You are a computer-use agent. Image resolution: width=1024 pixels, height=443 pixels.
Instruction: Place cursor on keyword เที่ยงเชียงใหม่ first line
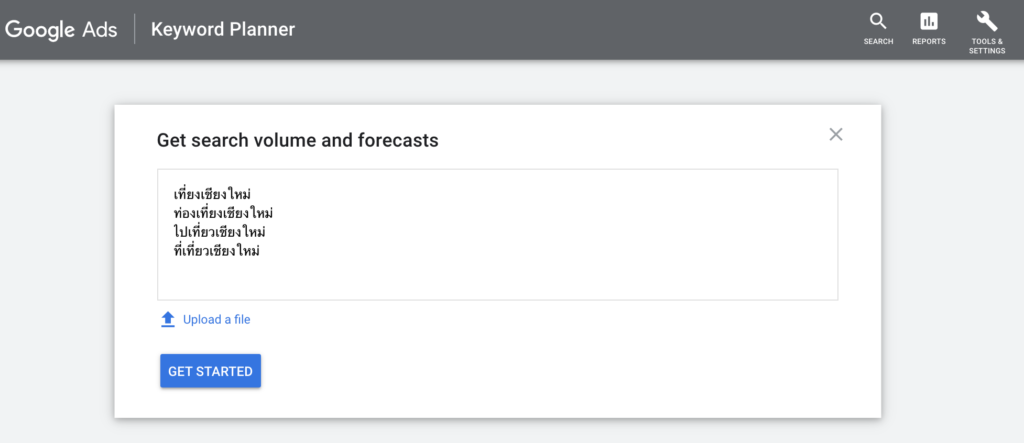point(213,194)
